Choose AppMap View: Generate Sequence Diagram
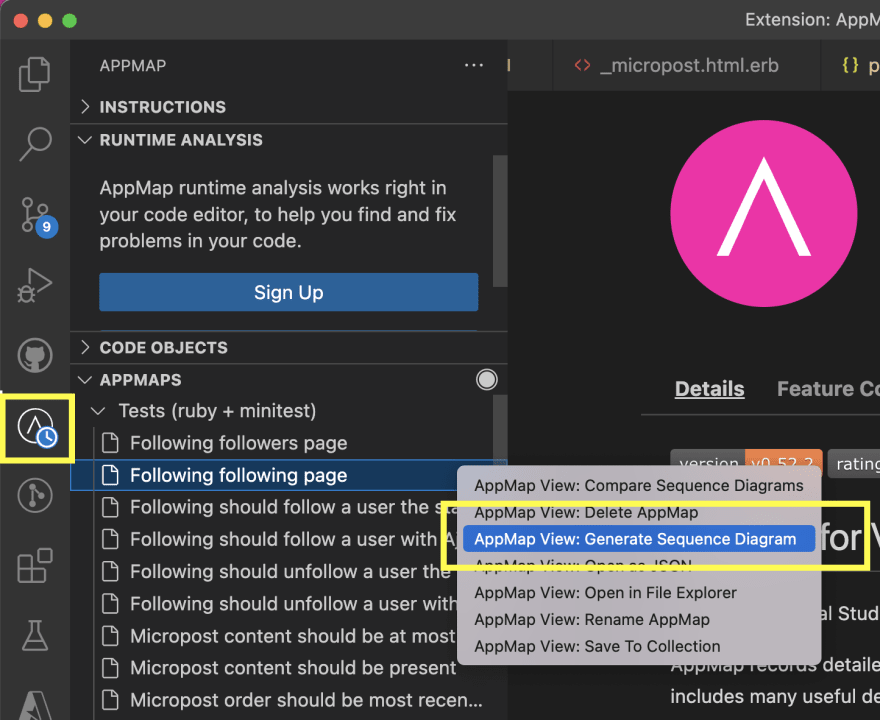Screen dimensions: 880x720 [x=639, y=539]
